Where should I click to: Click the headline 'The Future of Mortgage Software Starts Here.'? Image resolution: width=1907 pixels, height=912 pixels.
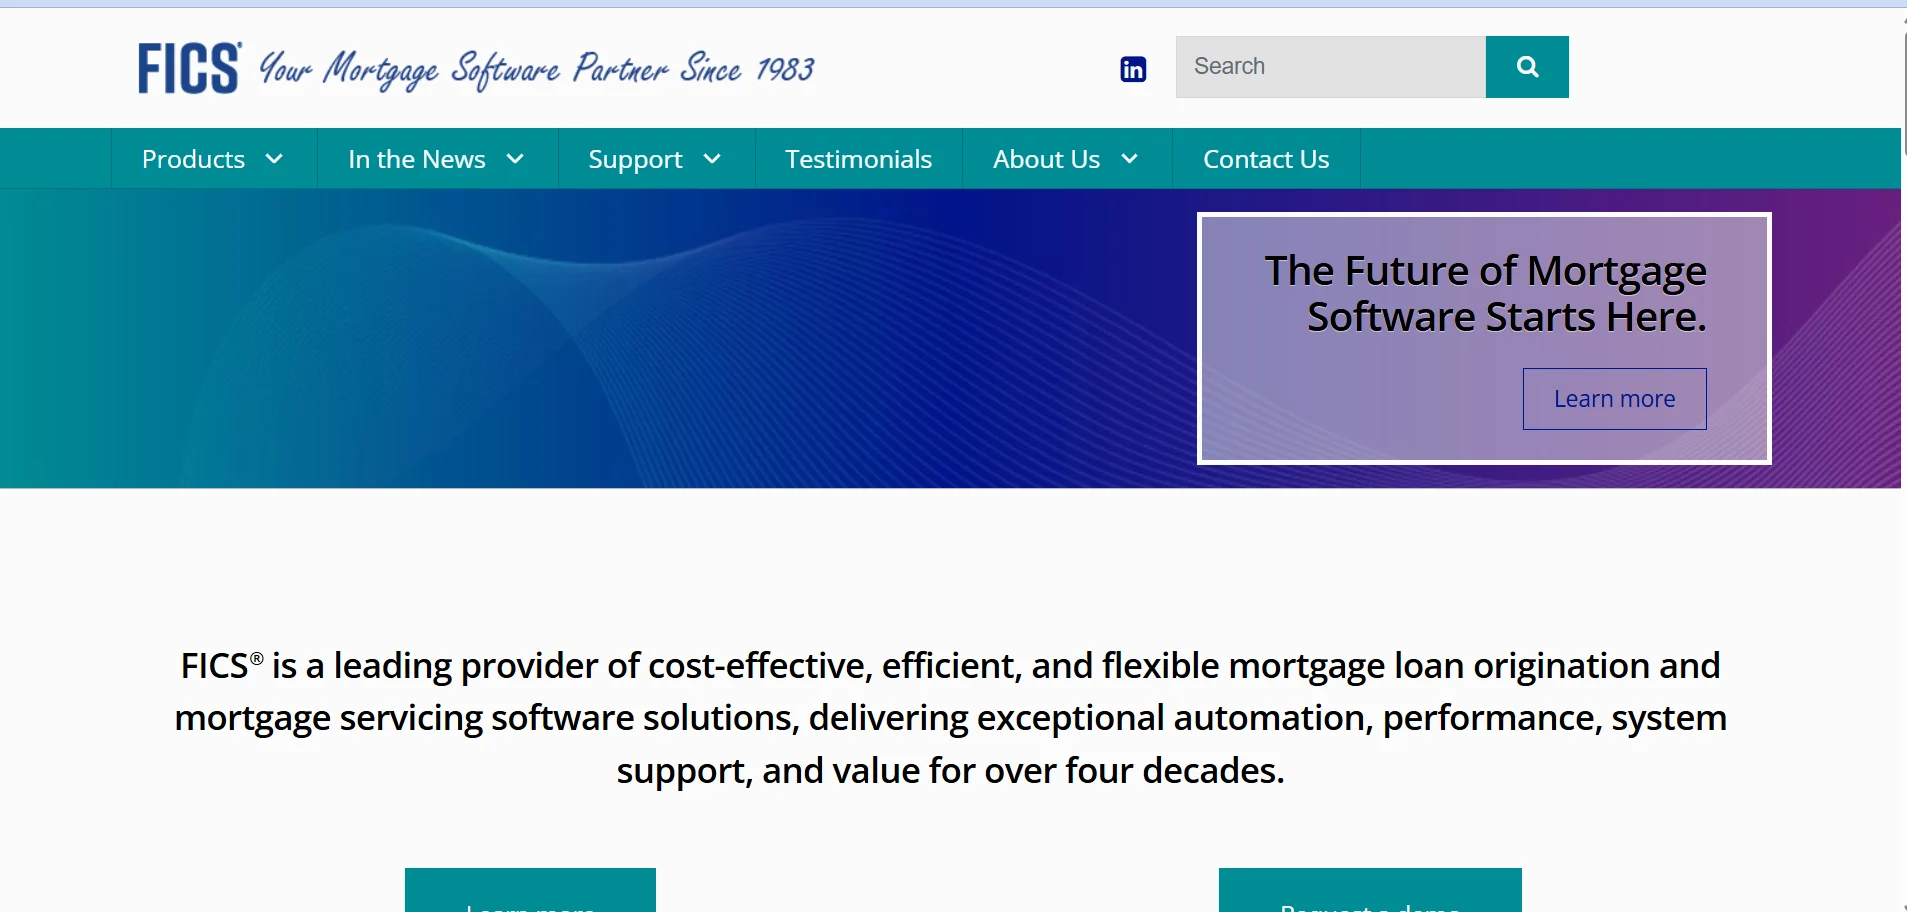point(1485,294)
